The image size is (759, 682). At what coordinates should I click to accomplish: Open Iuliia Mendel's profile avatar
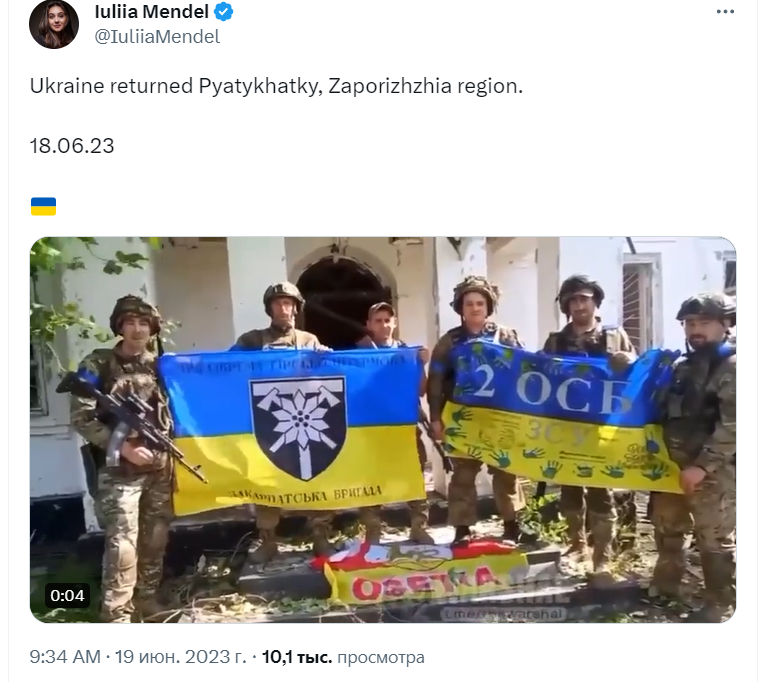pos(54,24)
